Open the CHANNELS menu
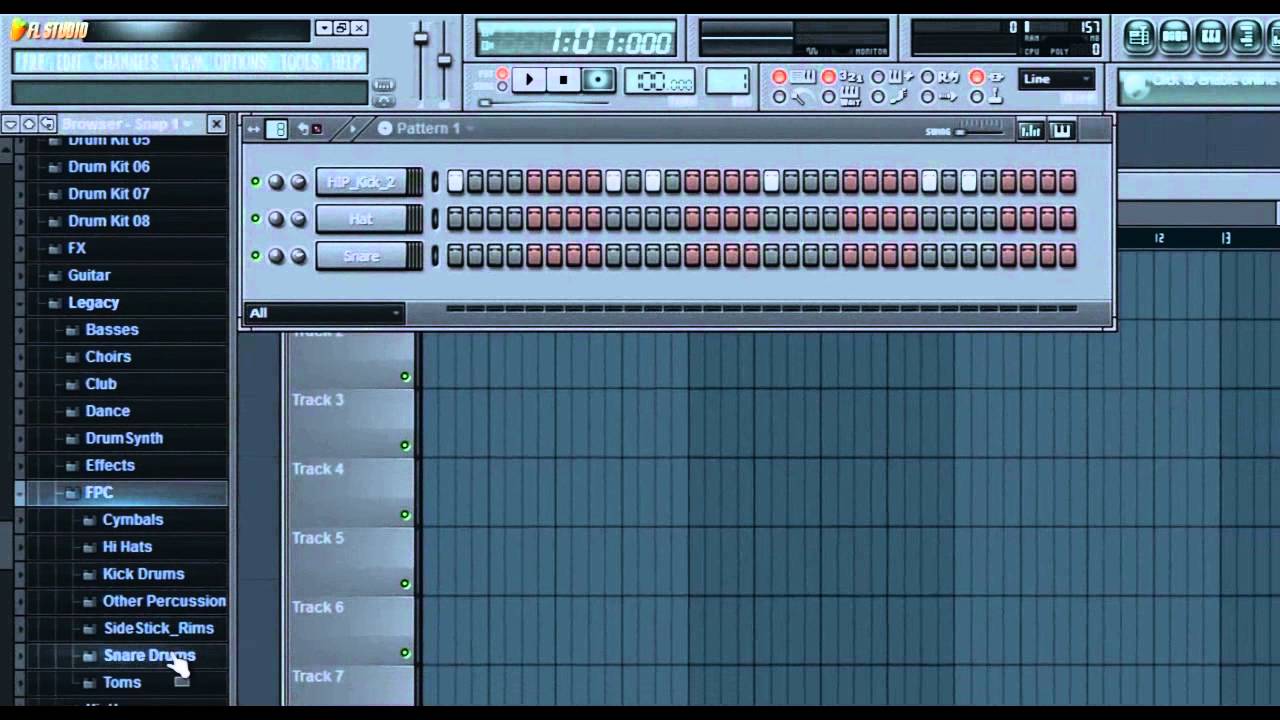The image size is (1280, 720). coord(127,62)
